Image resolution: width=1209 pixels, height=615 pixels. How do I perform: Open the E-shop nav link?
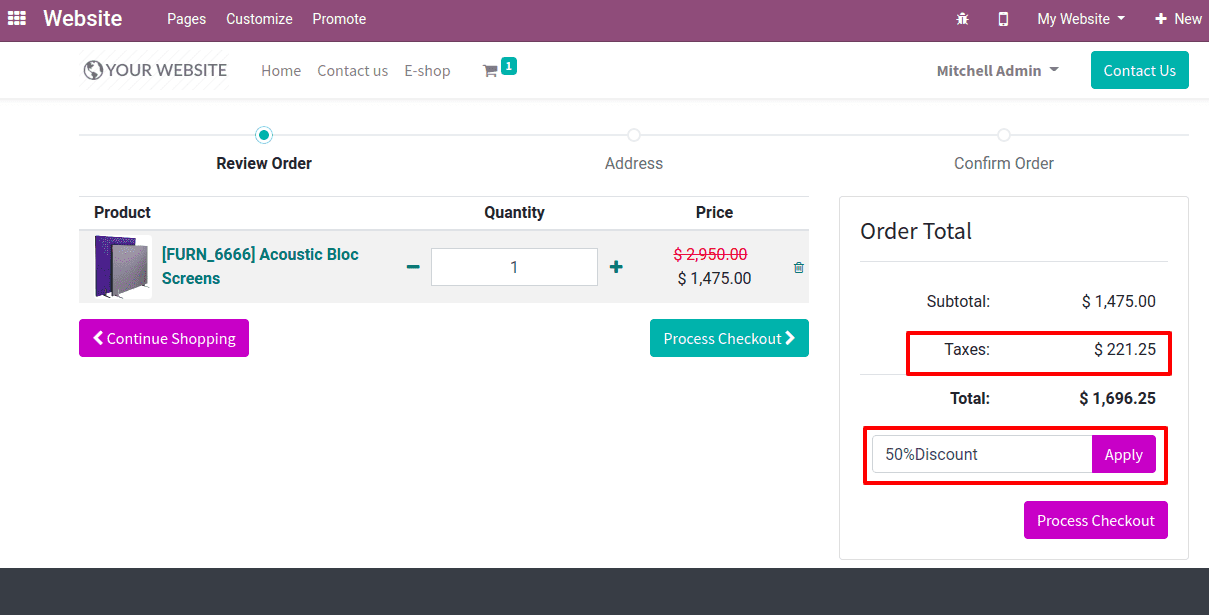click(427, 71)
